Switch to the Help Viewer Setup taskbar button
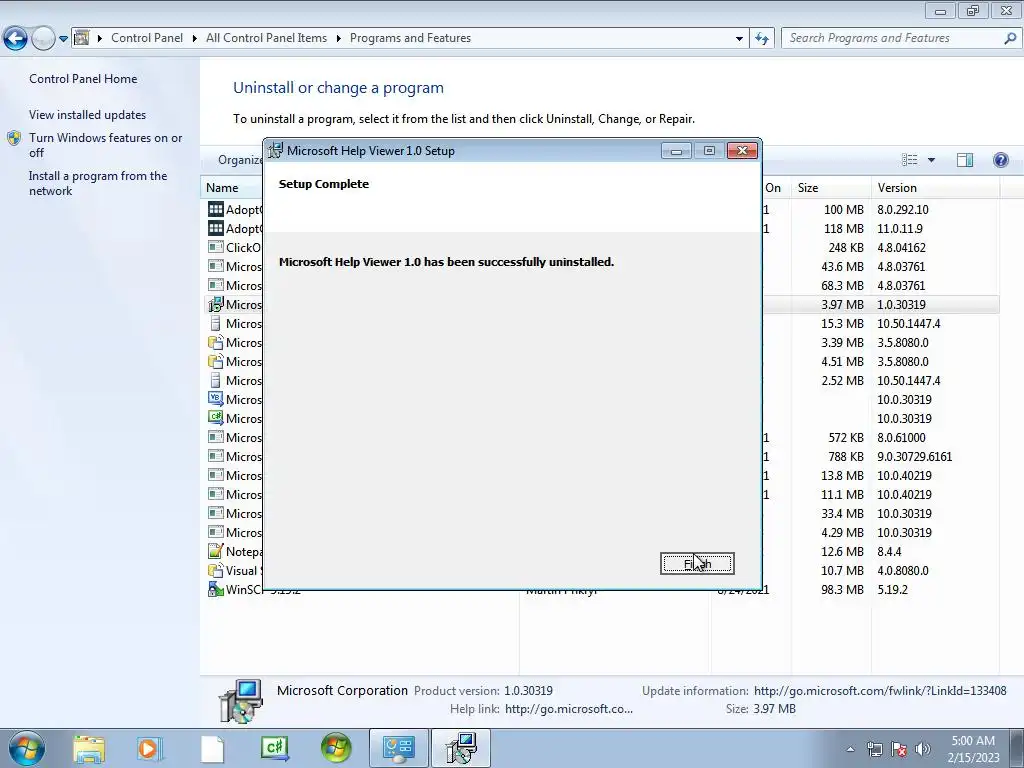Screen dimensions: 1024x768 tap(460, 748)
